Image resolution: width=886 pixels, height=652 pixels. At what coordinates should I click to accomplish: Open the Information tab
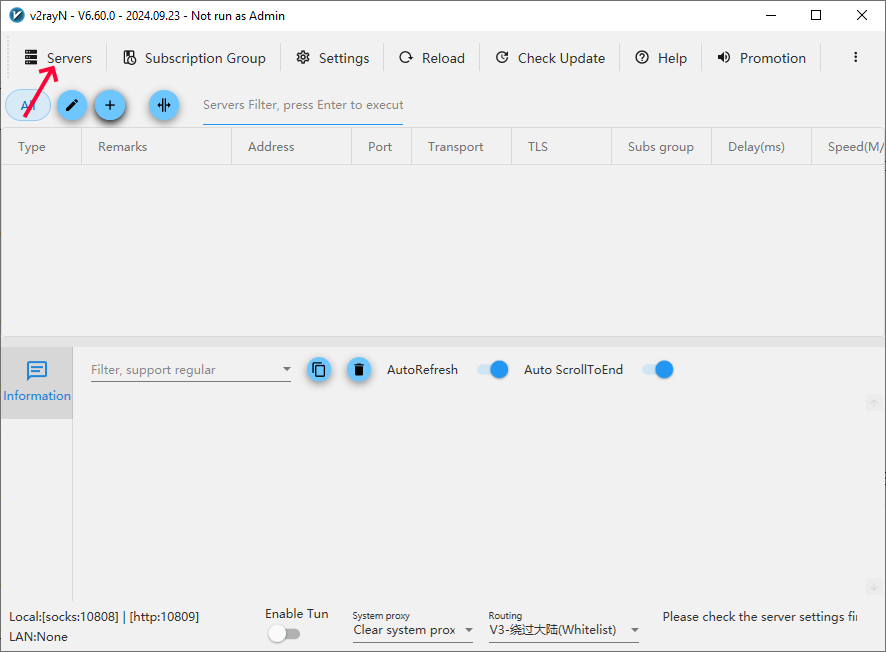coord(37,382)
